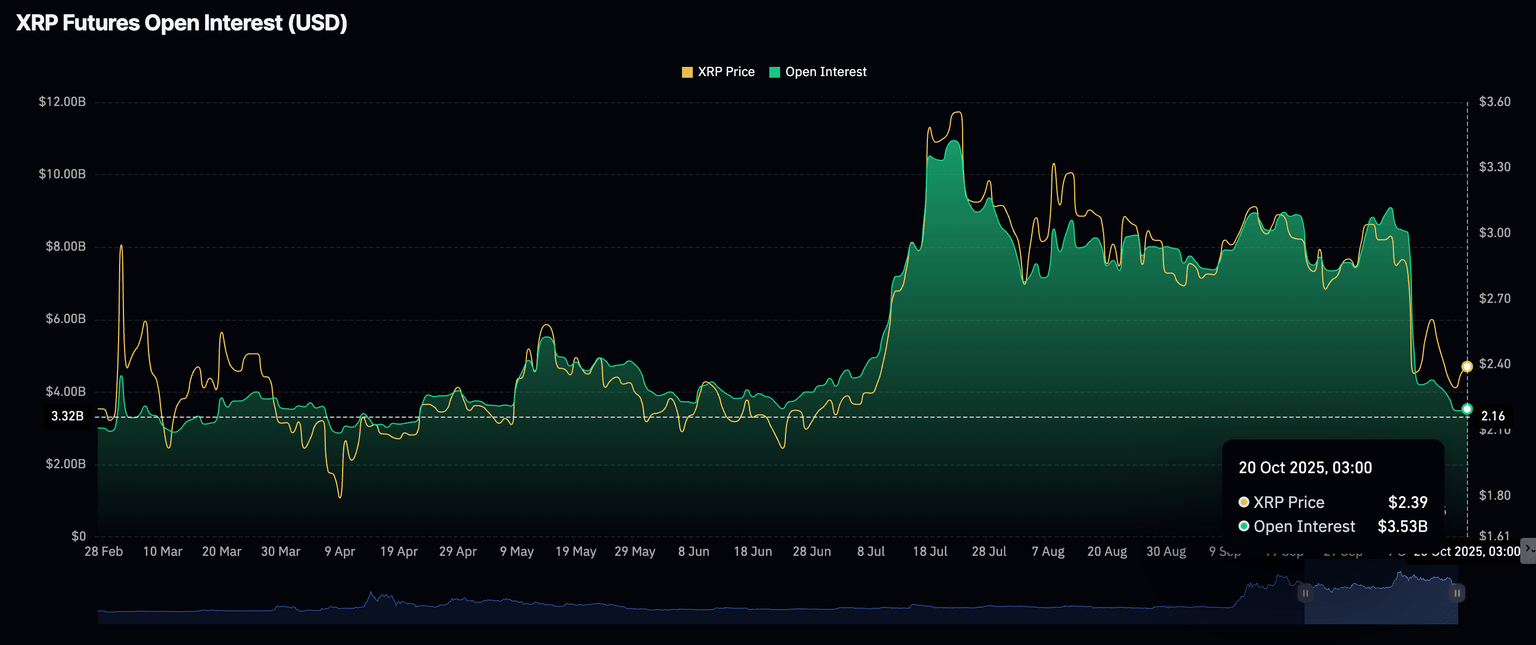Click the $3.53B value in the tooltip
Viewport: 1536px width, 645px height.
click(x=1402, y=527)
